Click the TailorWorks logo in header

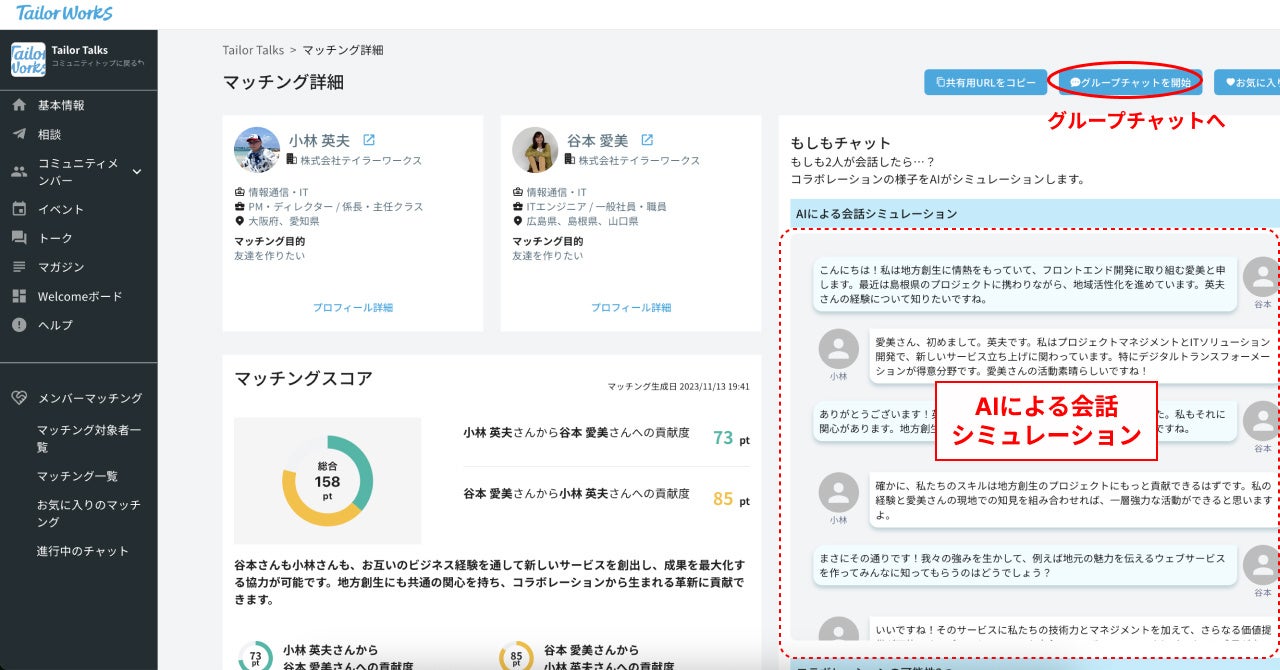[64, 13]
